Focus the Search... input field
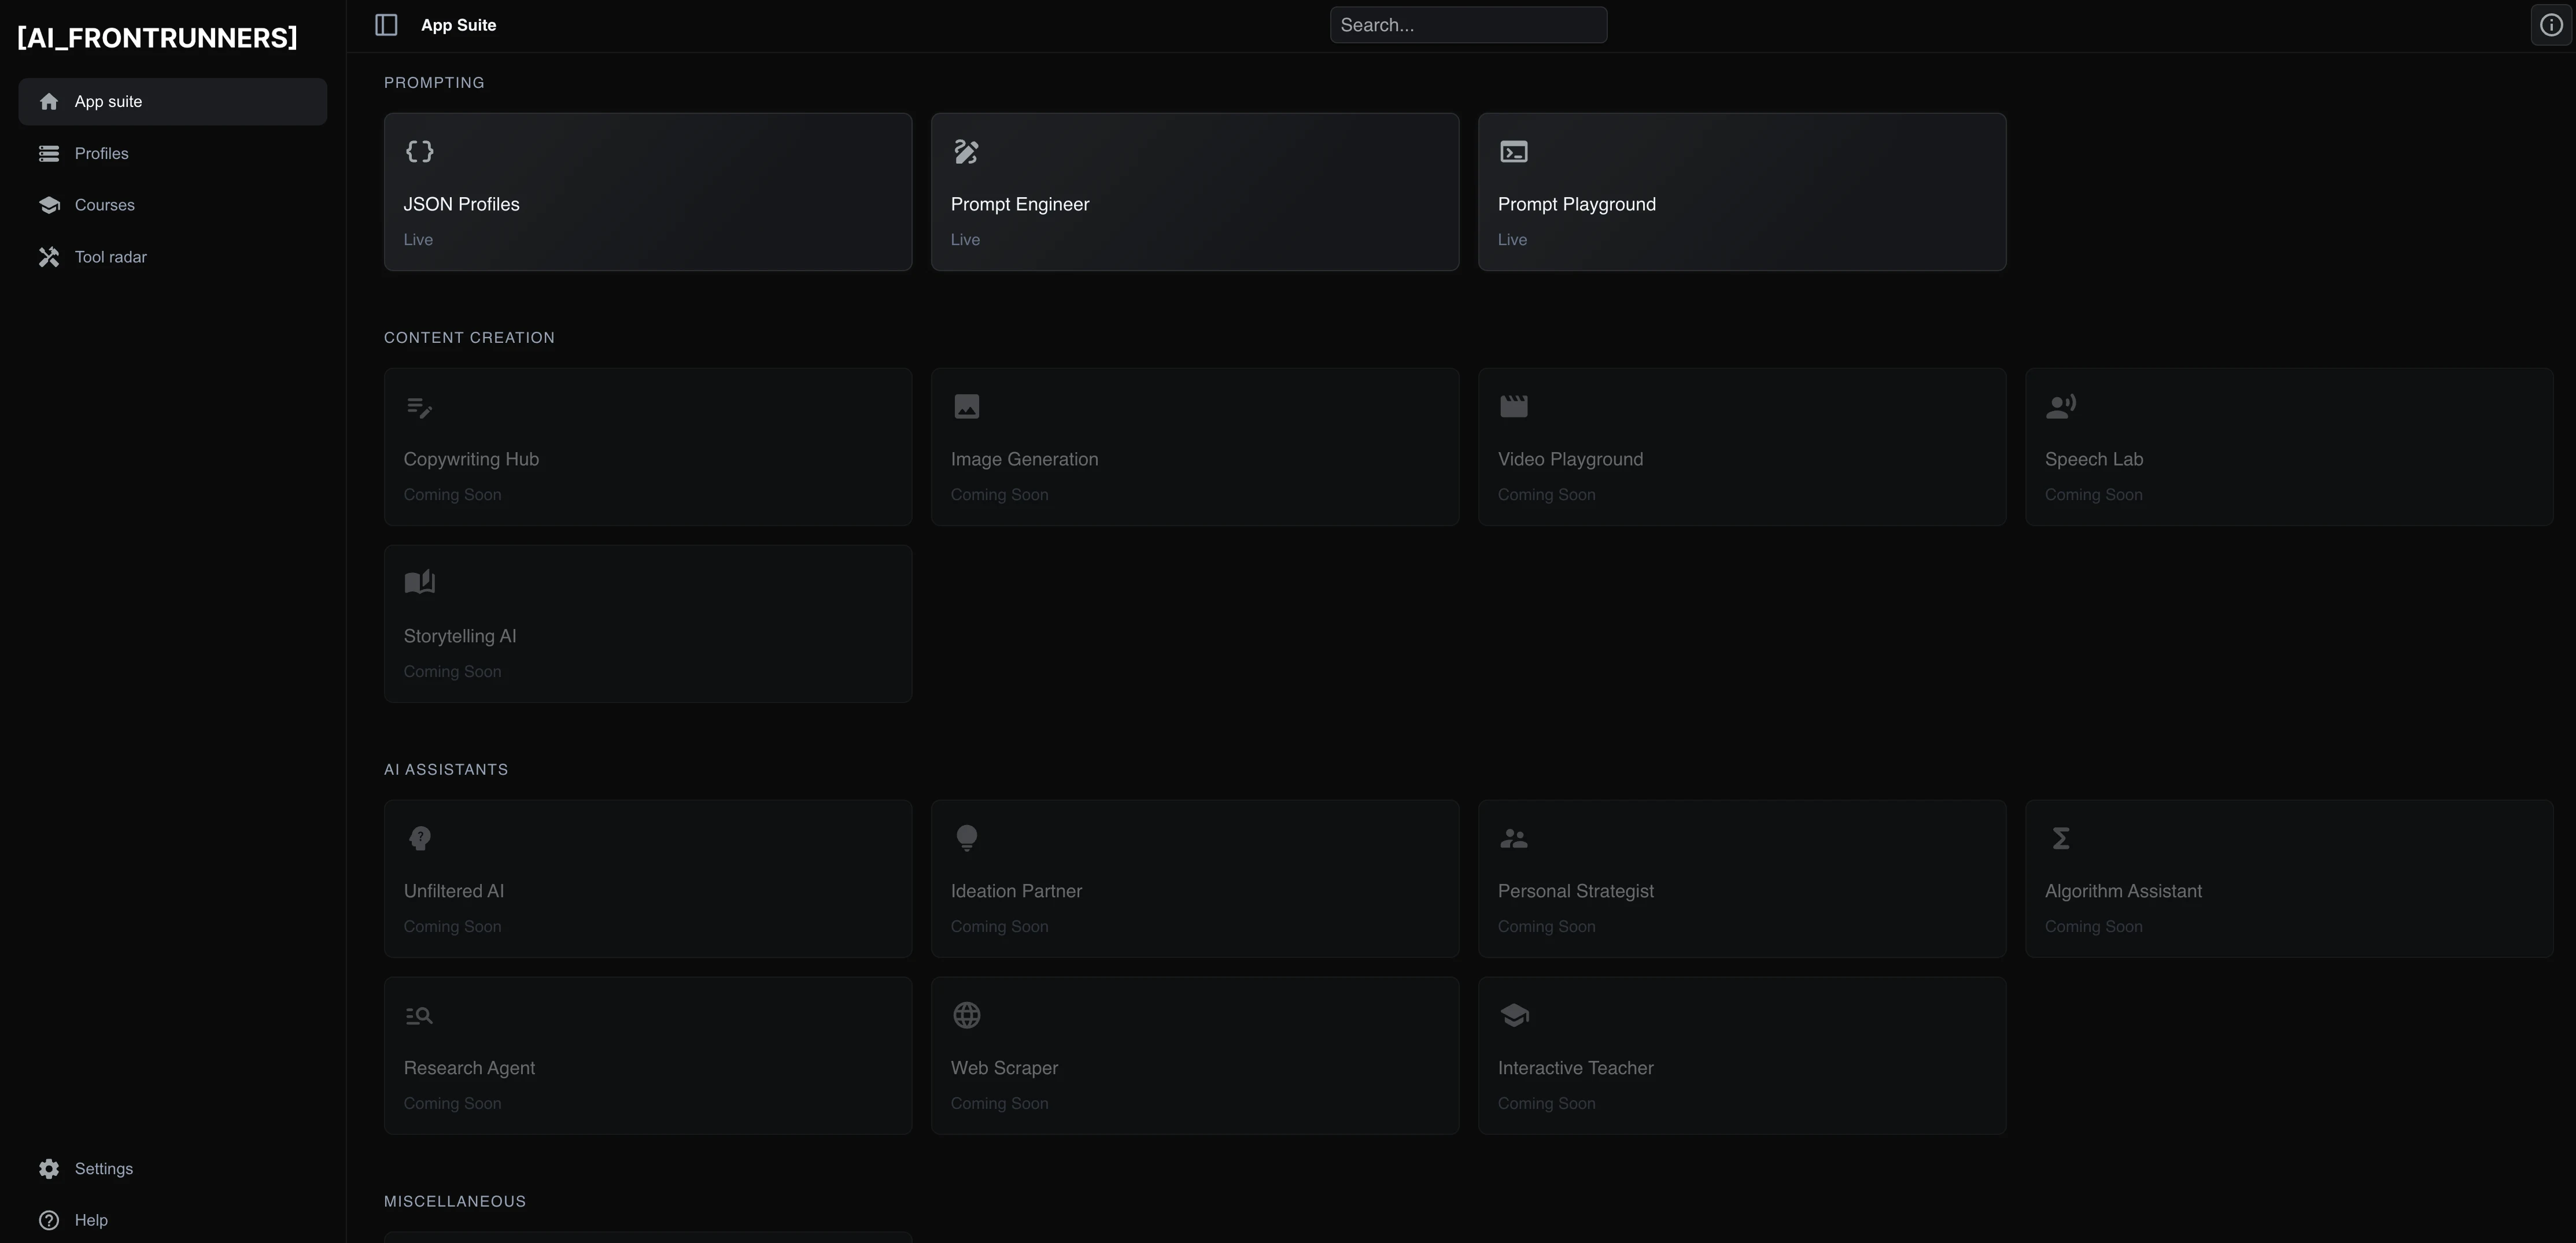The height and width of the screenshot is (1243, 2576). coord(1468,25)
